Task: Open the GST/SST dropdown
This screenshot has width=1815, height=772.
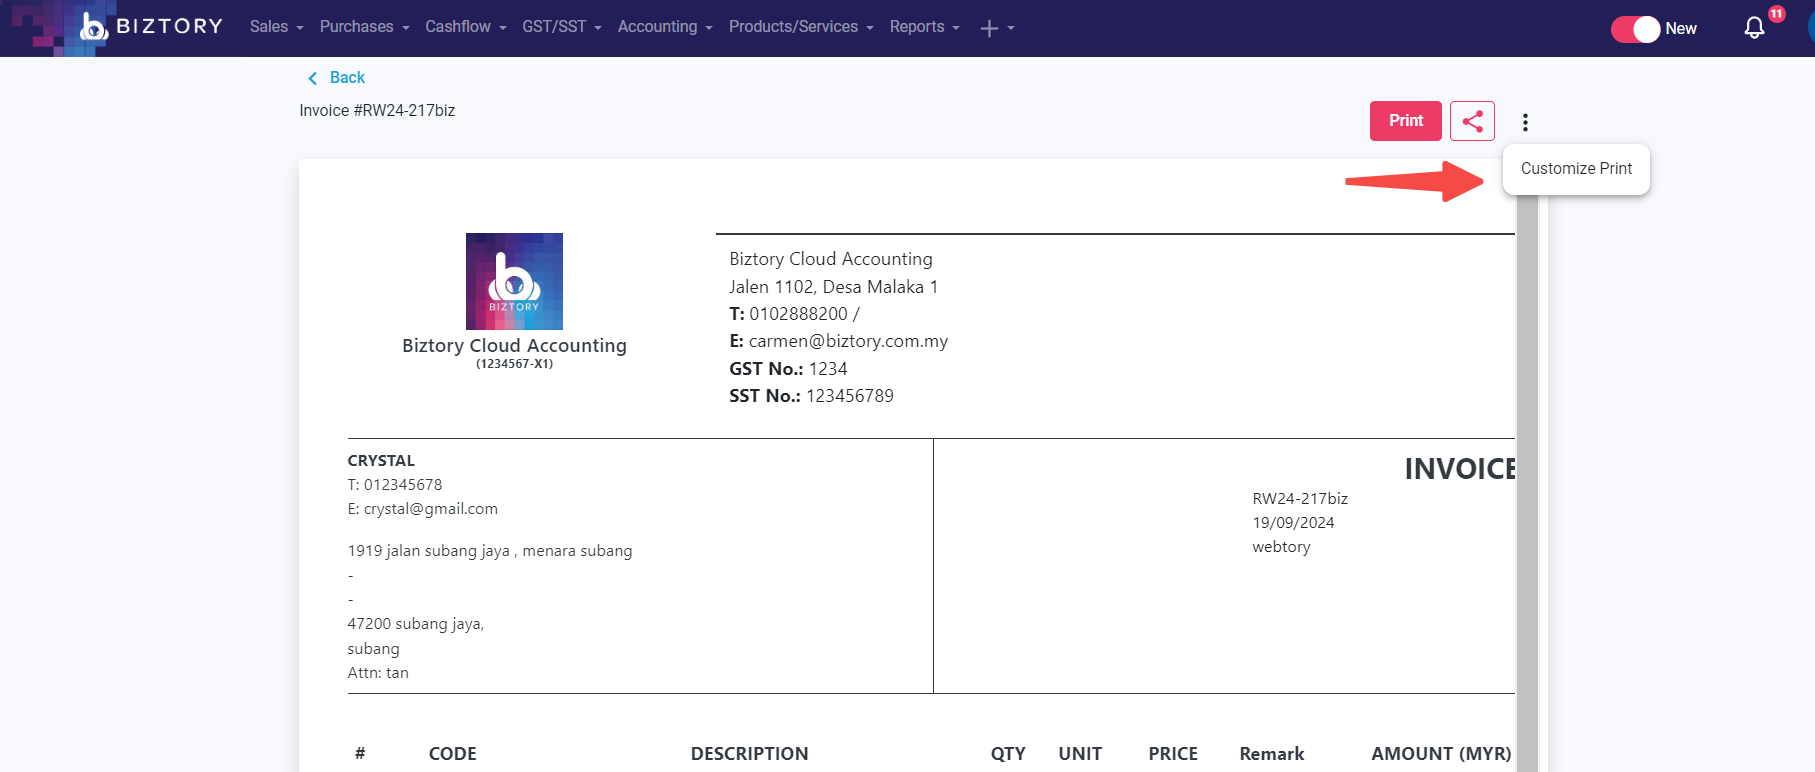Action: (x=561, y=27)
